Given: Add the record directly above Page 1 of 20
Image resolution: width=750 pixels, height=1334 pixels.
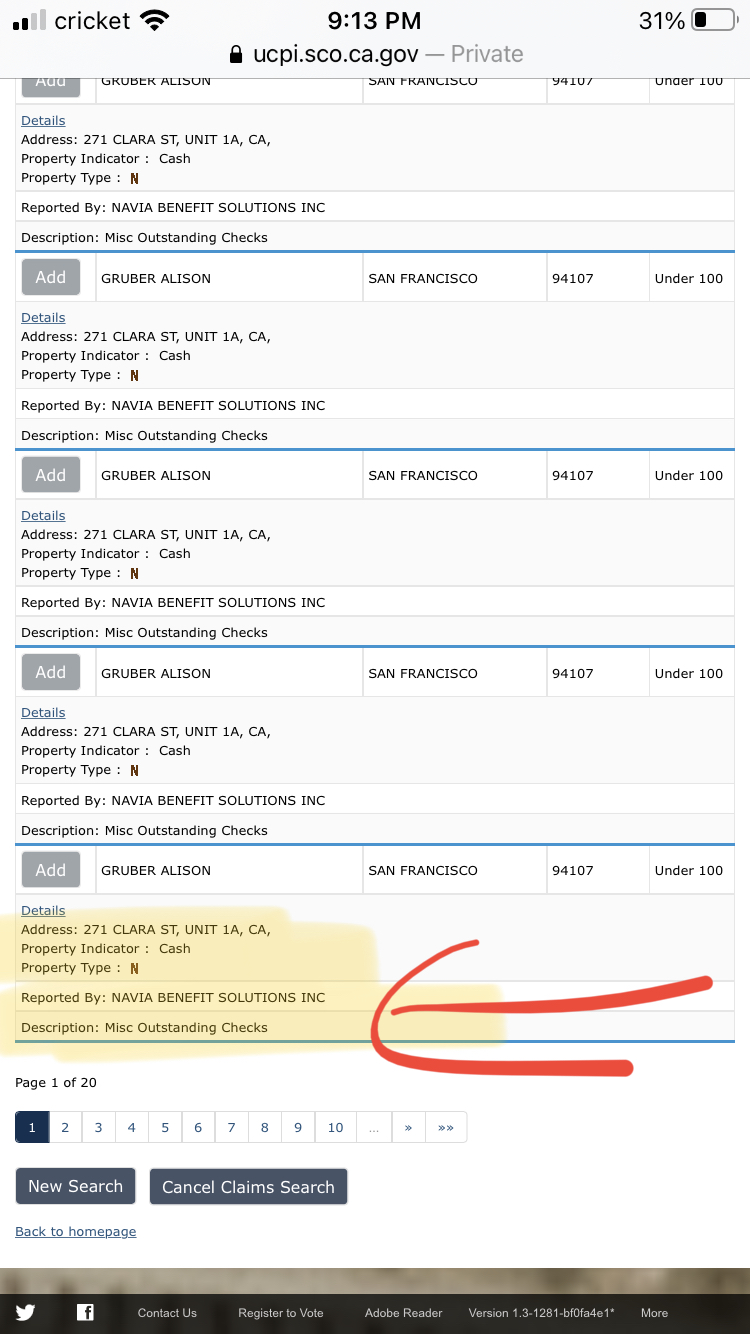Looking at the screenshot, I should coord(51,870).
